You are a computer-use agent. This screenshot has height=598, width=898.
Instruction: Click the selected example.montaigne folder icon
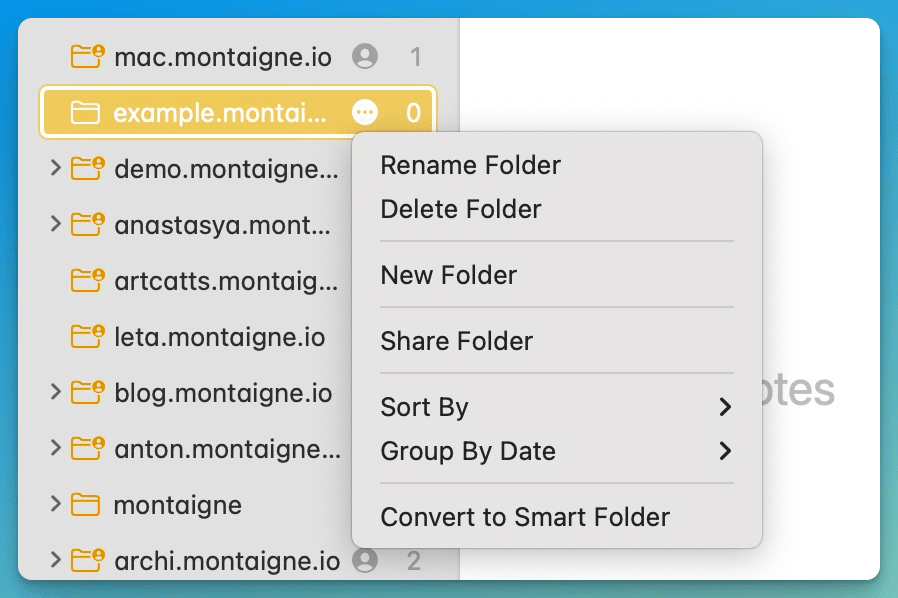86,113
